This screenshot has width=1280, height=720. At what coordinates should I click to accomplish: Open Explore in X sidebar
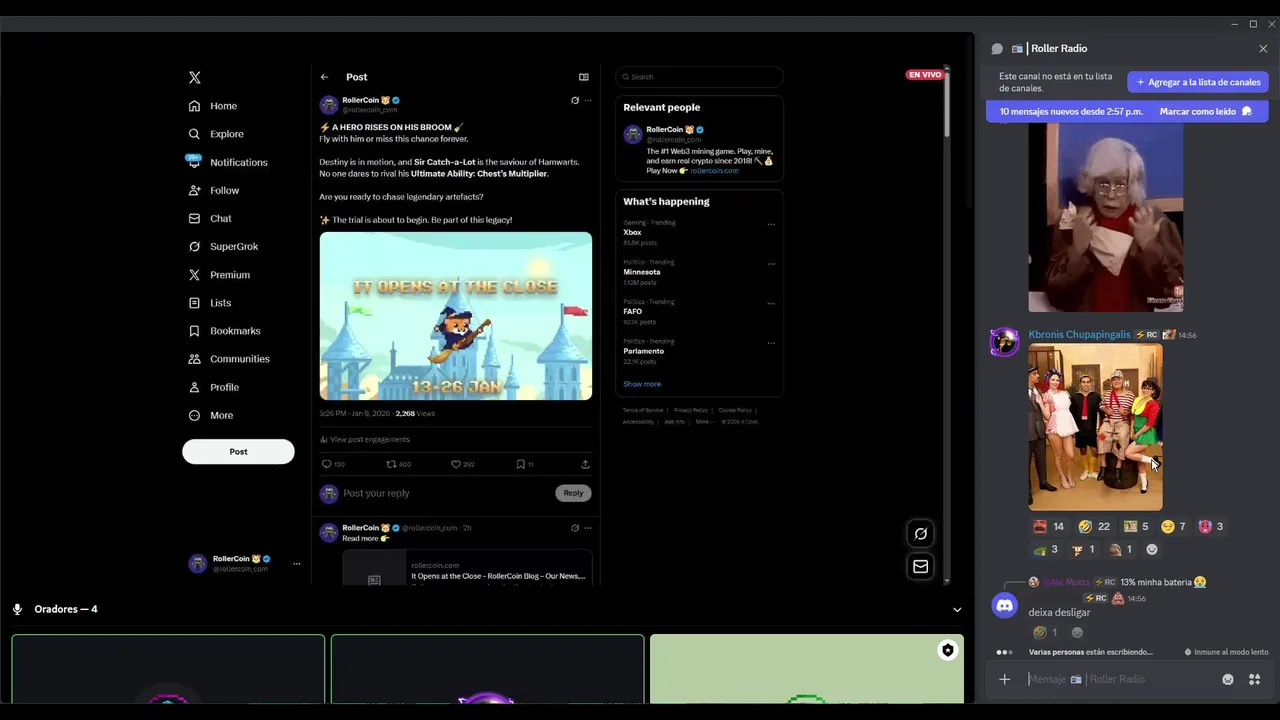[x=216, y=134]
